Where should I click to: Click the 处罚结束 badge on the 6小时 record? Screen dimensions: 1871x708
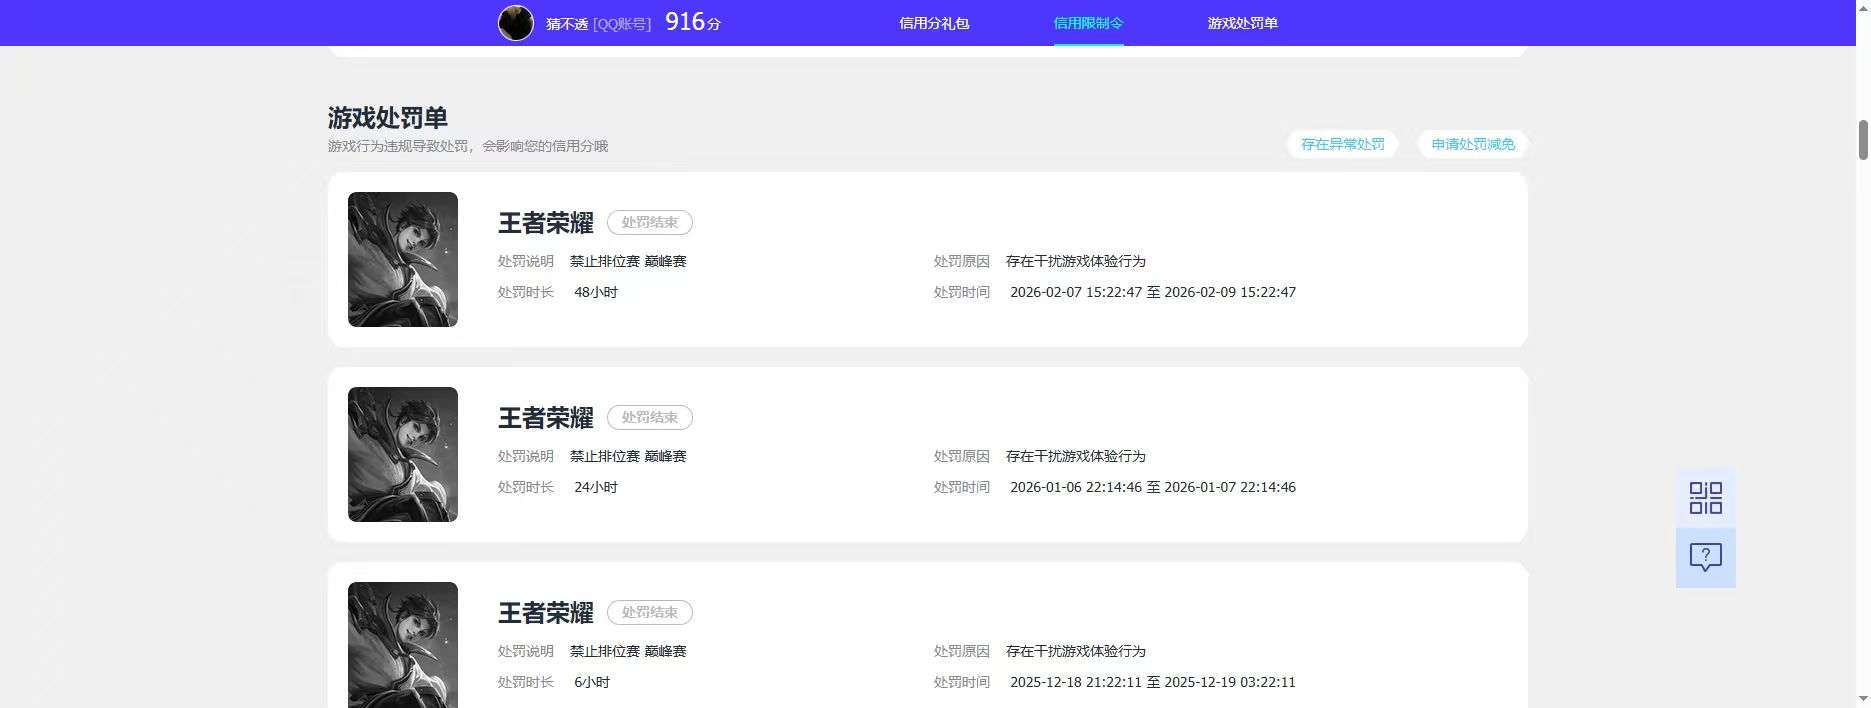(x=650, y=612)
